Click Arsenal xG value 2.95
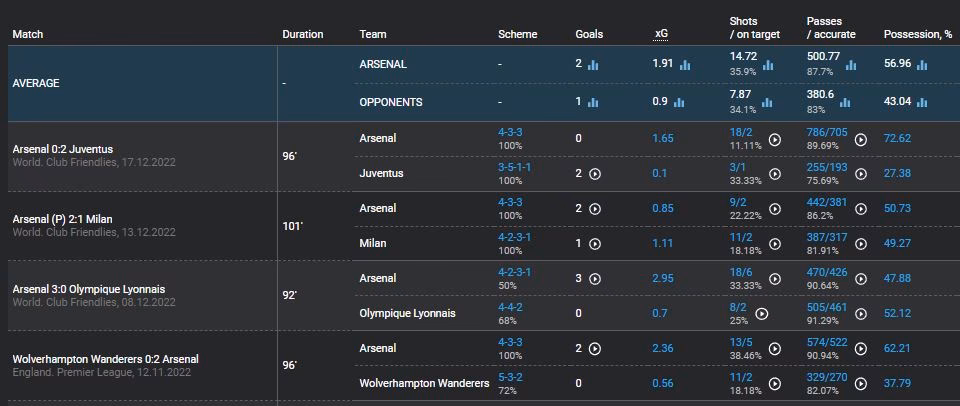960x406 pixels. 663,279
